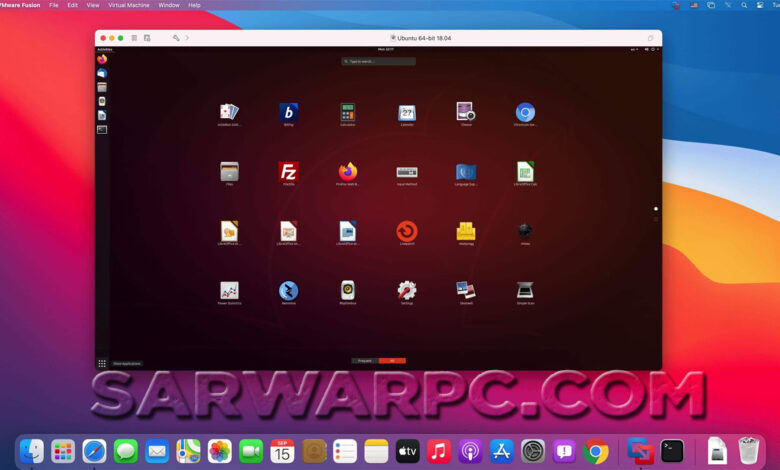Open the Virtual Machine menu
The width and height of the screenshot is (780, 470).
[x=129, y=5]
